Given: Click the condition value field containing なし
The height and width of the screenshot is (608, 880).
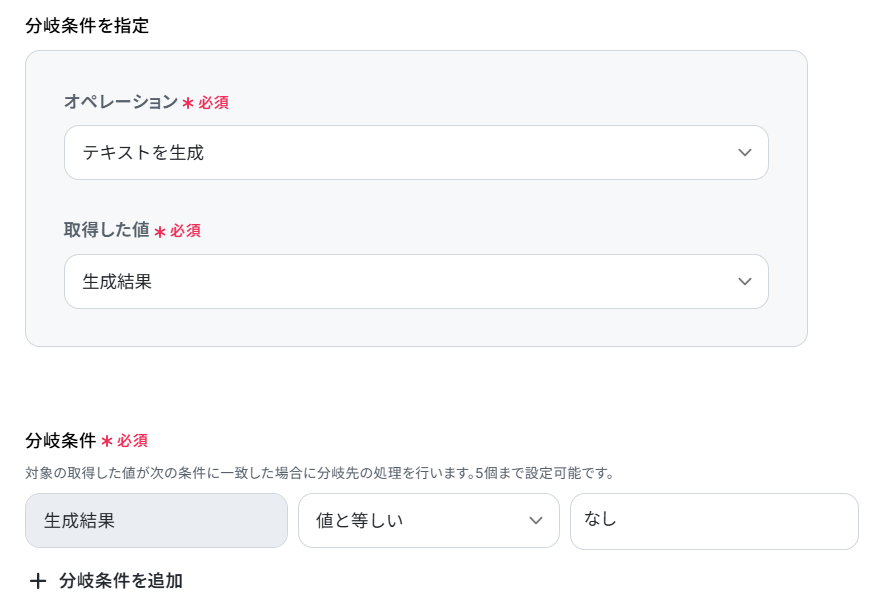Looking at the screenshot, I should click(x=713, y=521).
